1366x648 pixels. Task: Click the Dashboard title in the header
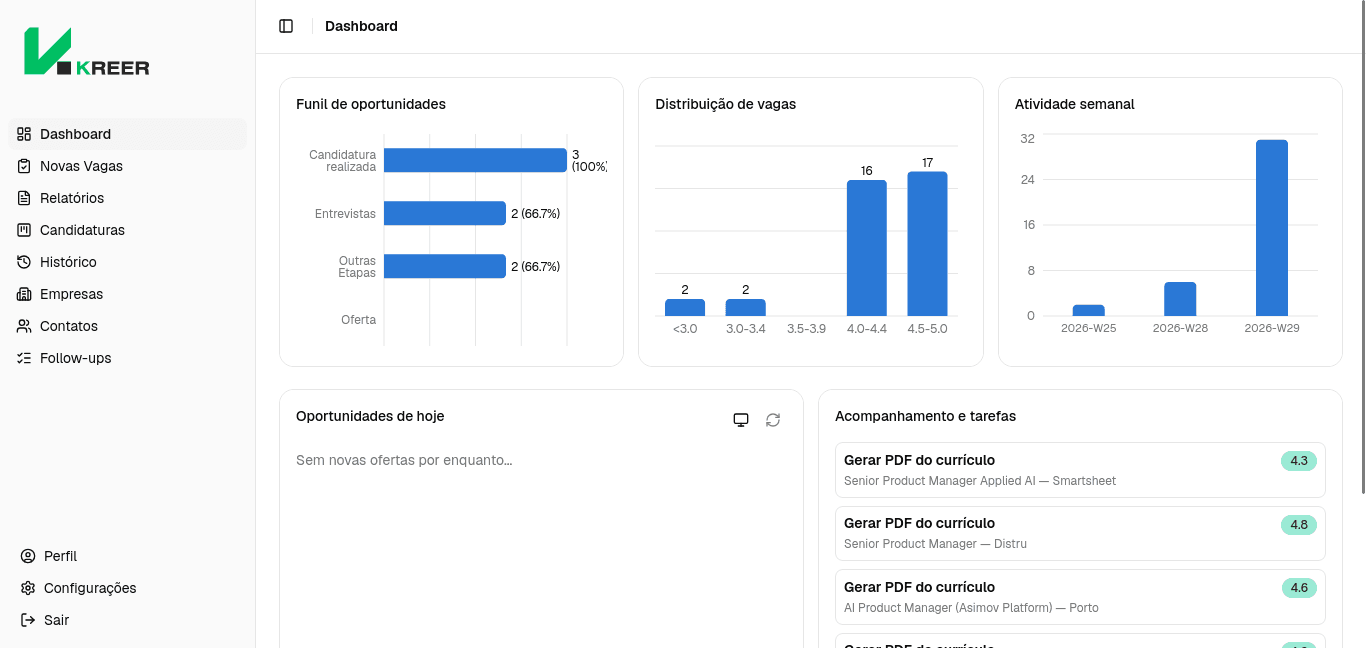[x=361, y=26]
